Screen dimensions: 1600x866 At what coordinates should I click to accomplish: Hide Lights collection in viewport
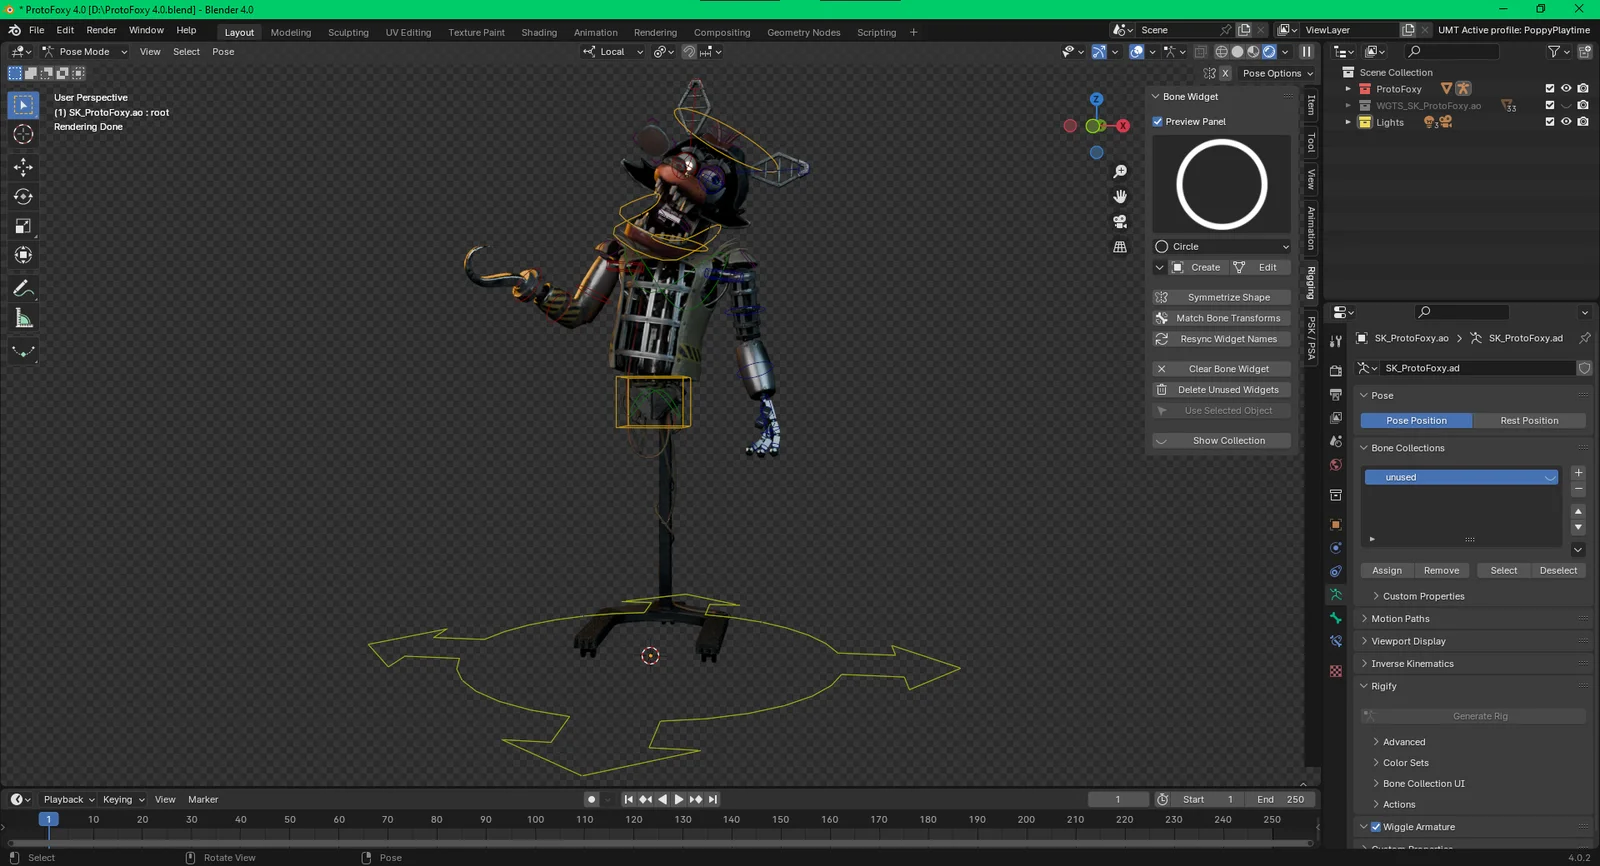point(1566,122)
